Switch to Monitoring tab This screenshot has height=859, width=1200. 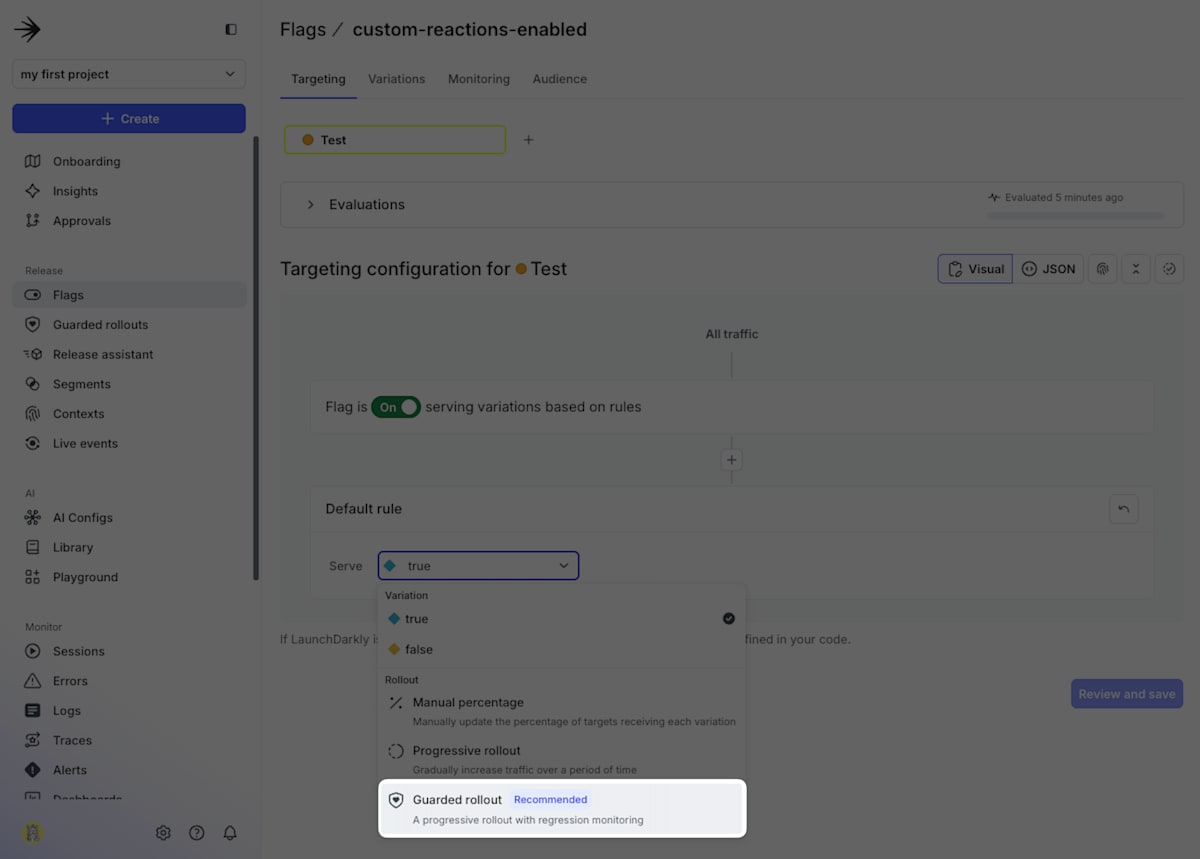click(x=479, y=79)
